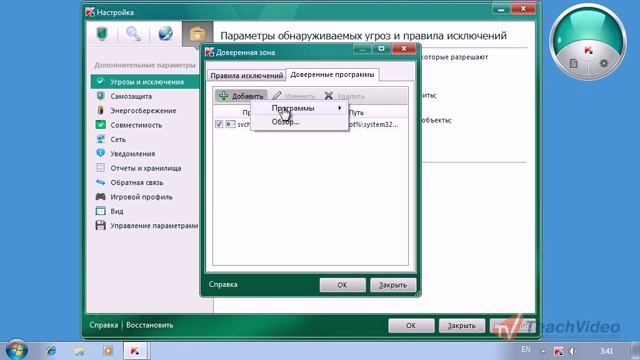Click the Энергосбережение battery icon
The height and width of the screenshot is (360, 640).
click(100, 110)
